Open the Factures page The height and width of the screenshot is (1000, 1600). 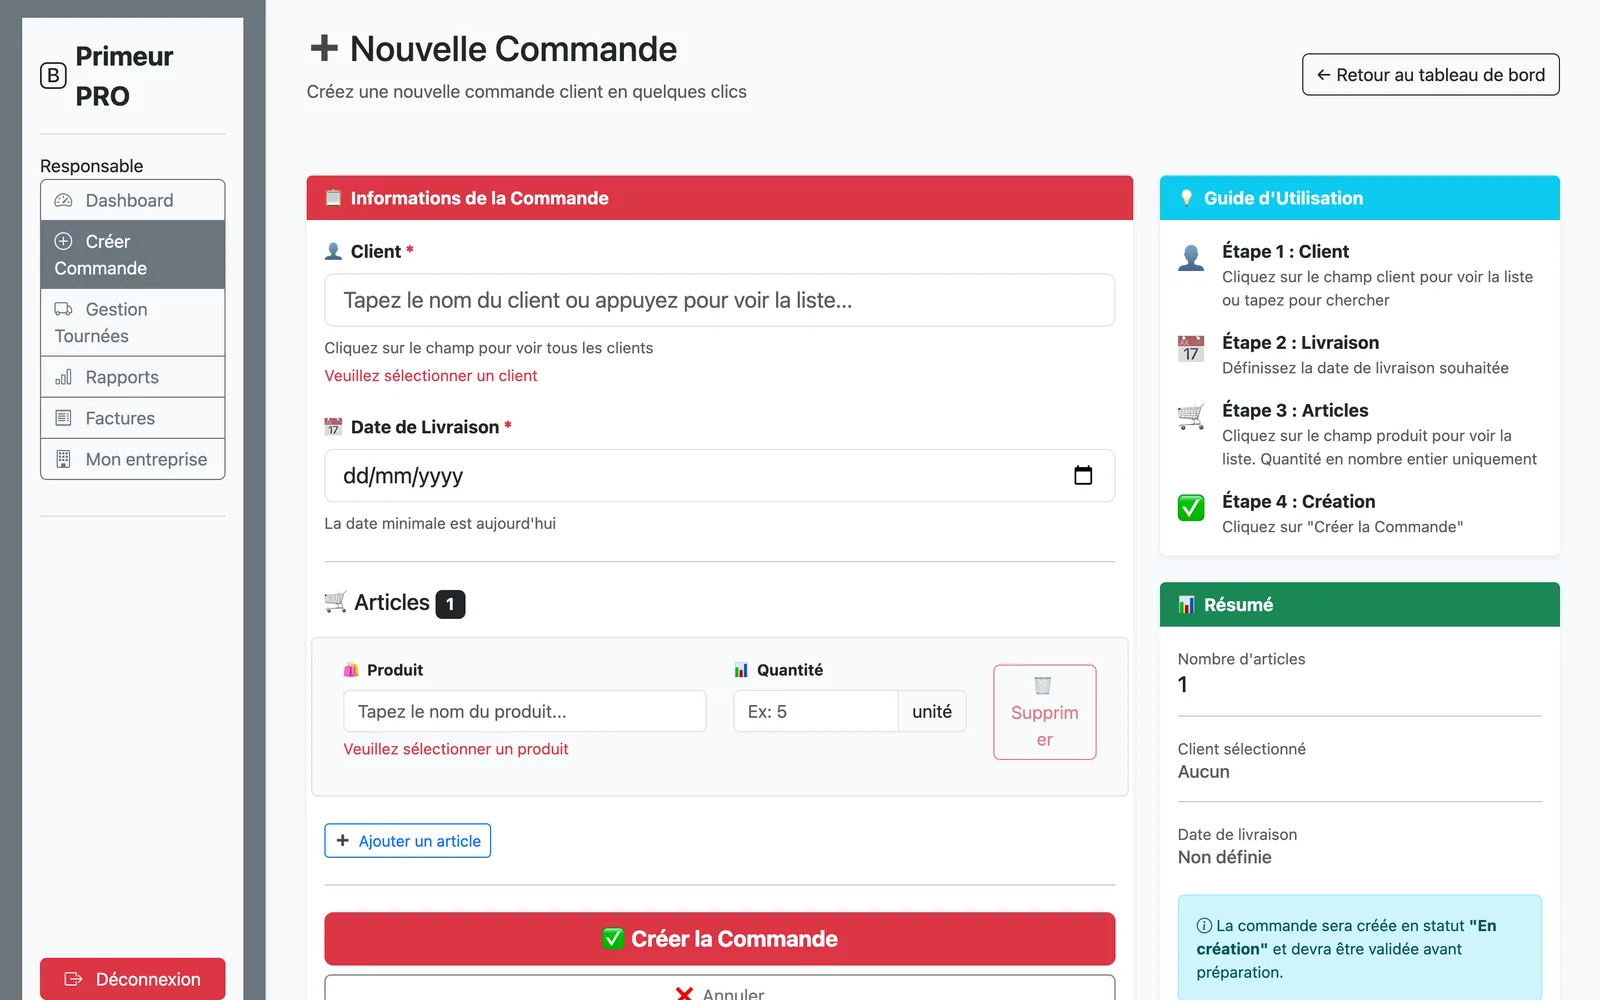pyautogui.click(x=132, y=418)
